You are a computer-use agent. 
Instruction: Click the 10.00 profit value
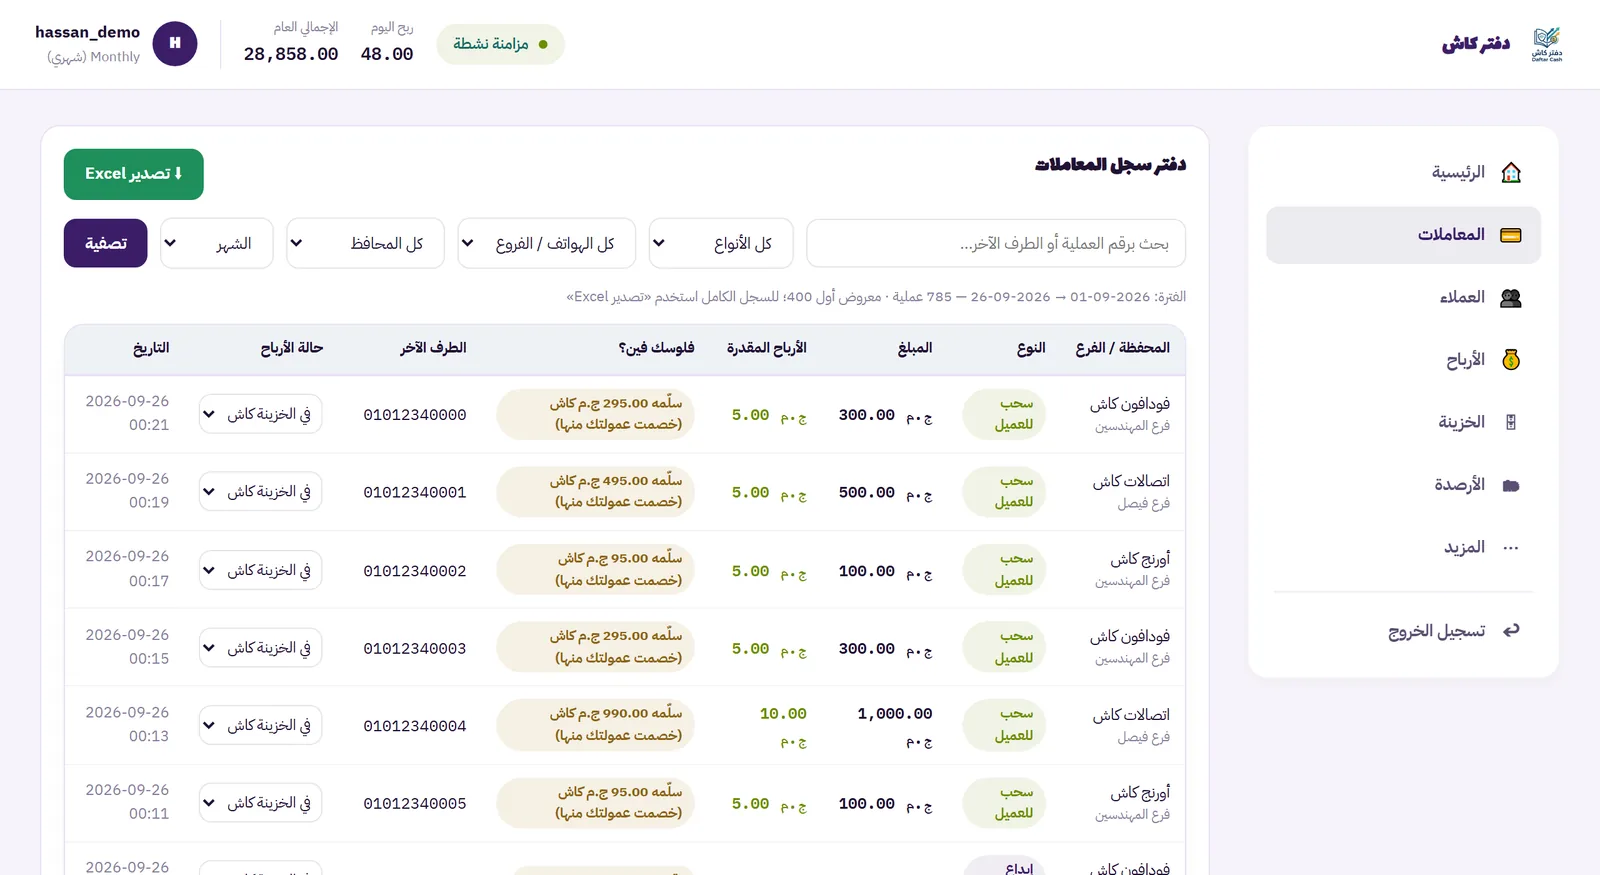(783, 714)
